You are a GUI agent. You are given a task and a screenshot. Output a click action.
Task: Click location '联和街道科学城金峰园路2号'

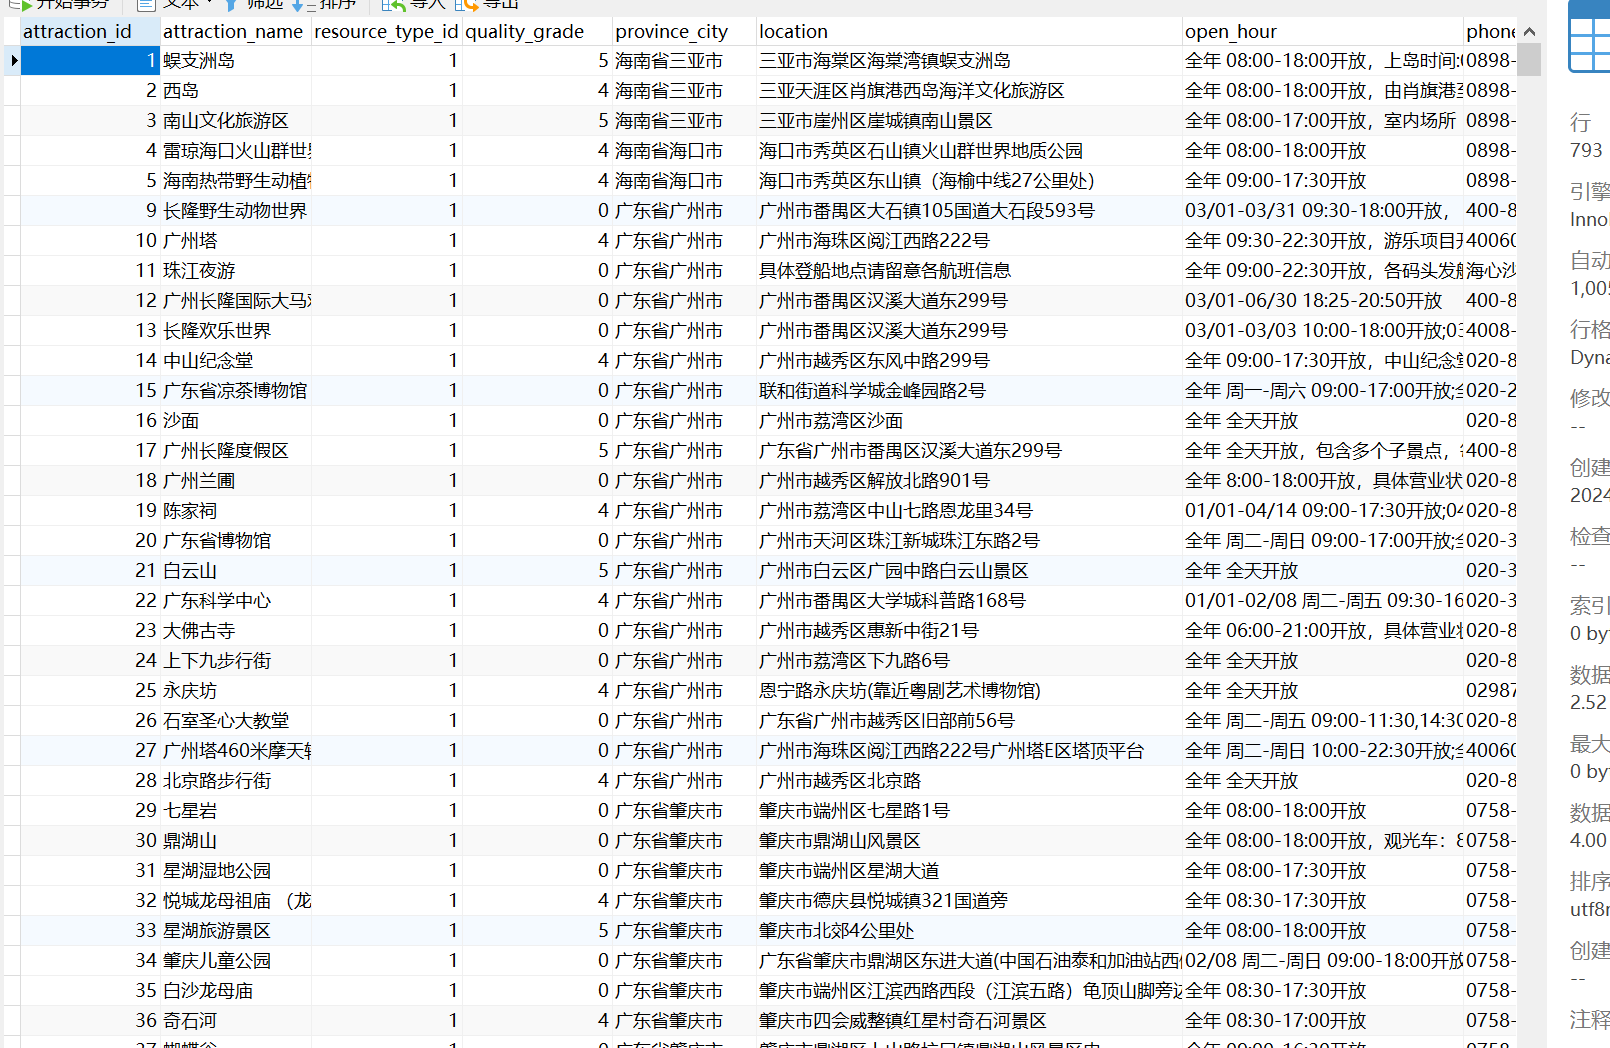[968, 391]
